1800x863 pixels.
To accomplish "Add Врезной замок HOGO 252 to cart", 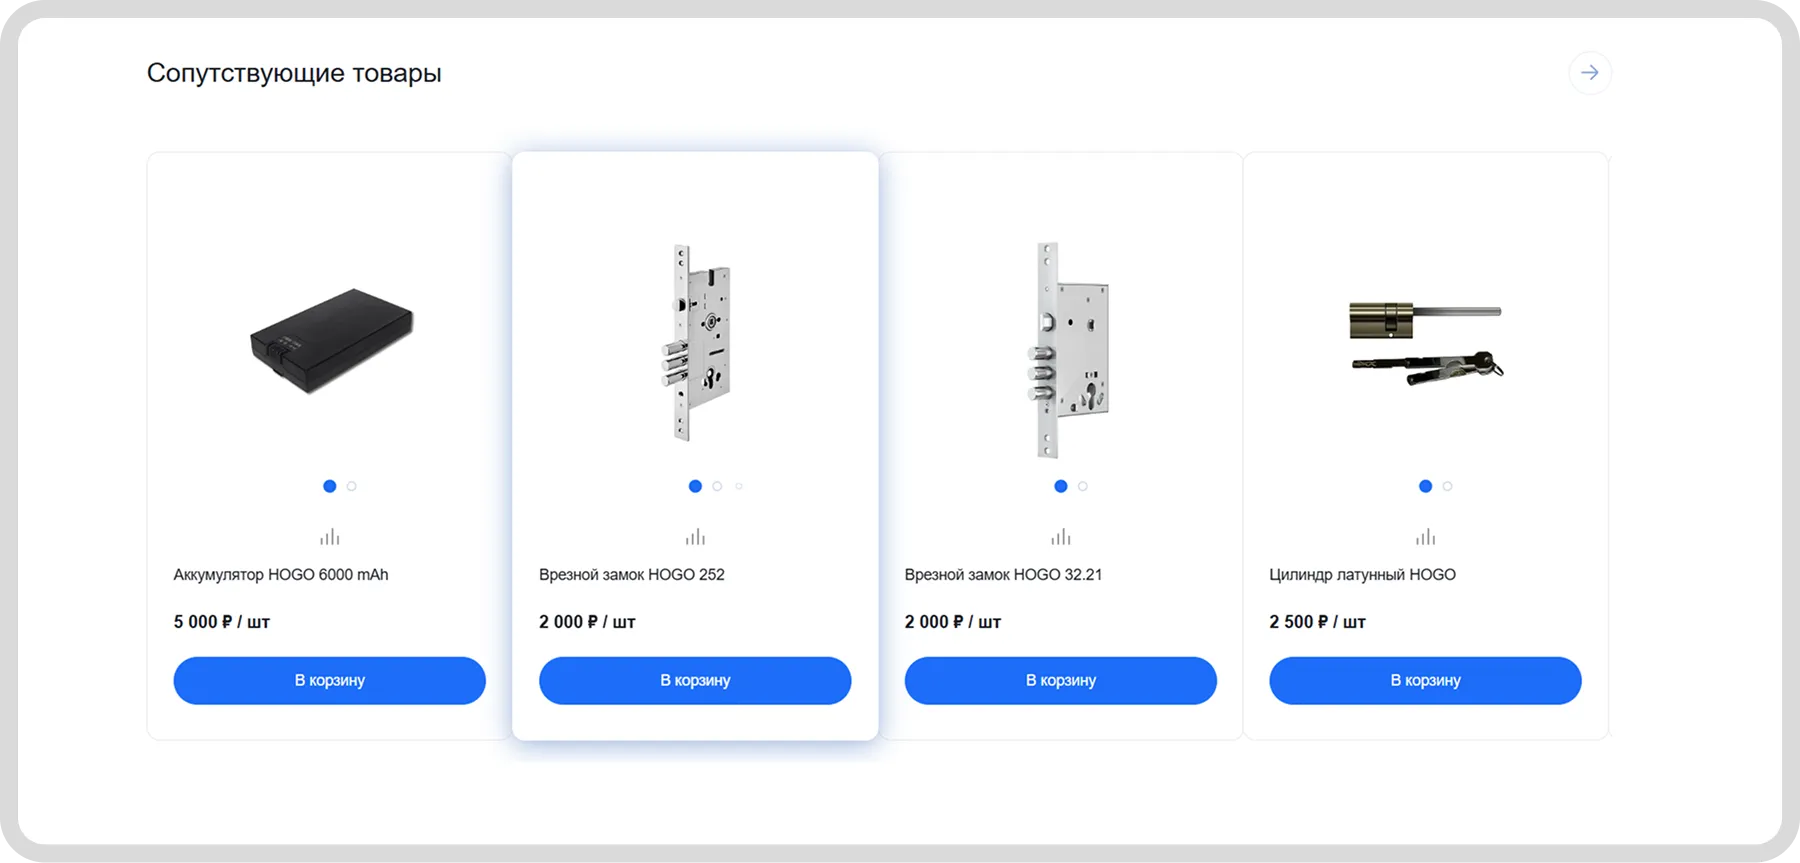I will coord(695,680).
